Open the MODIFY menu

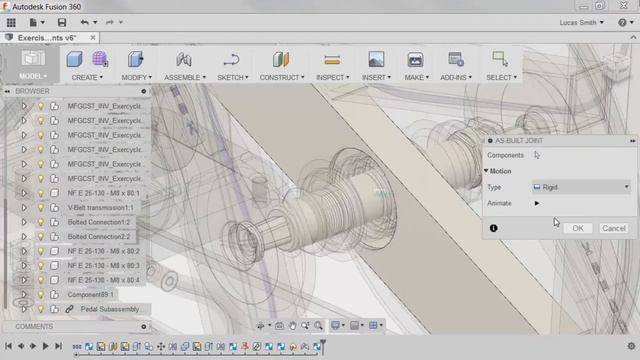(x=136, y=77)
